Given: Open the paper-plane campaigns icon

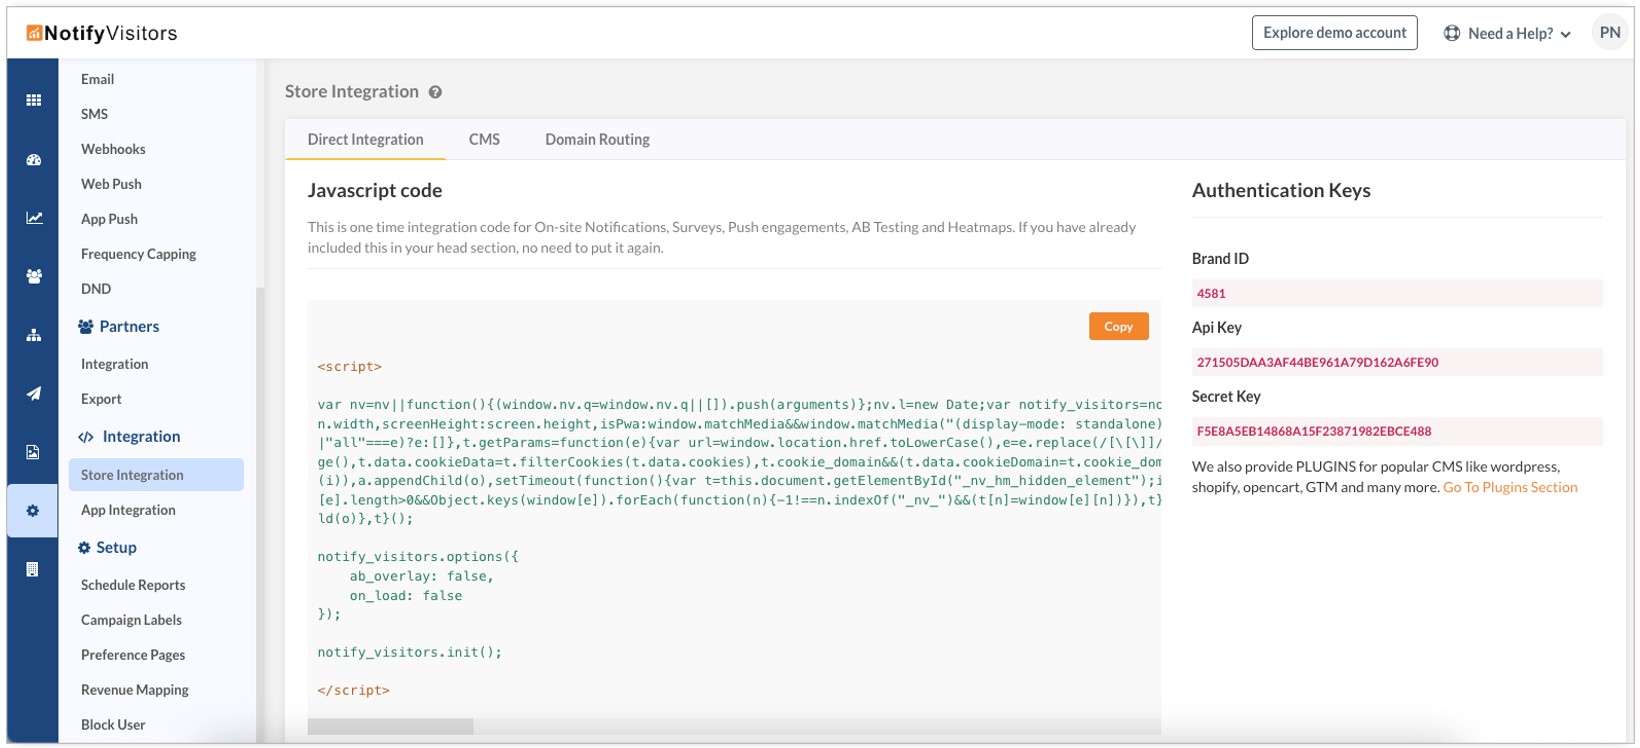Looking at the screenshot, I should (33, 394).
